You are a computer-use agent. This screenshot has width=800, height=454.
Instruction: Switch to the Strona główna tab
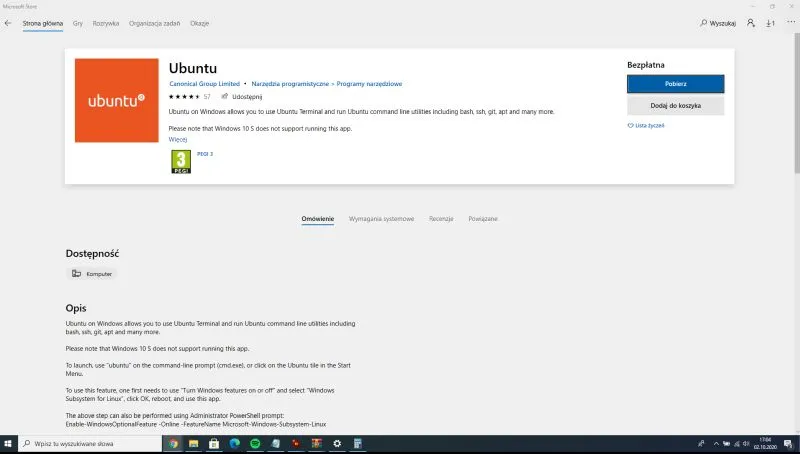click(43, 23)
